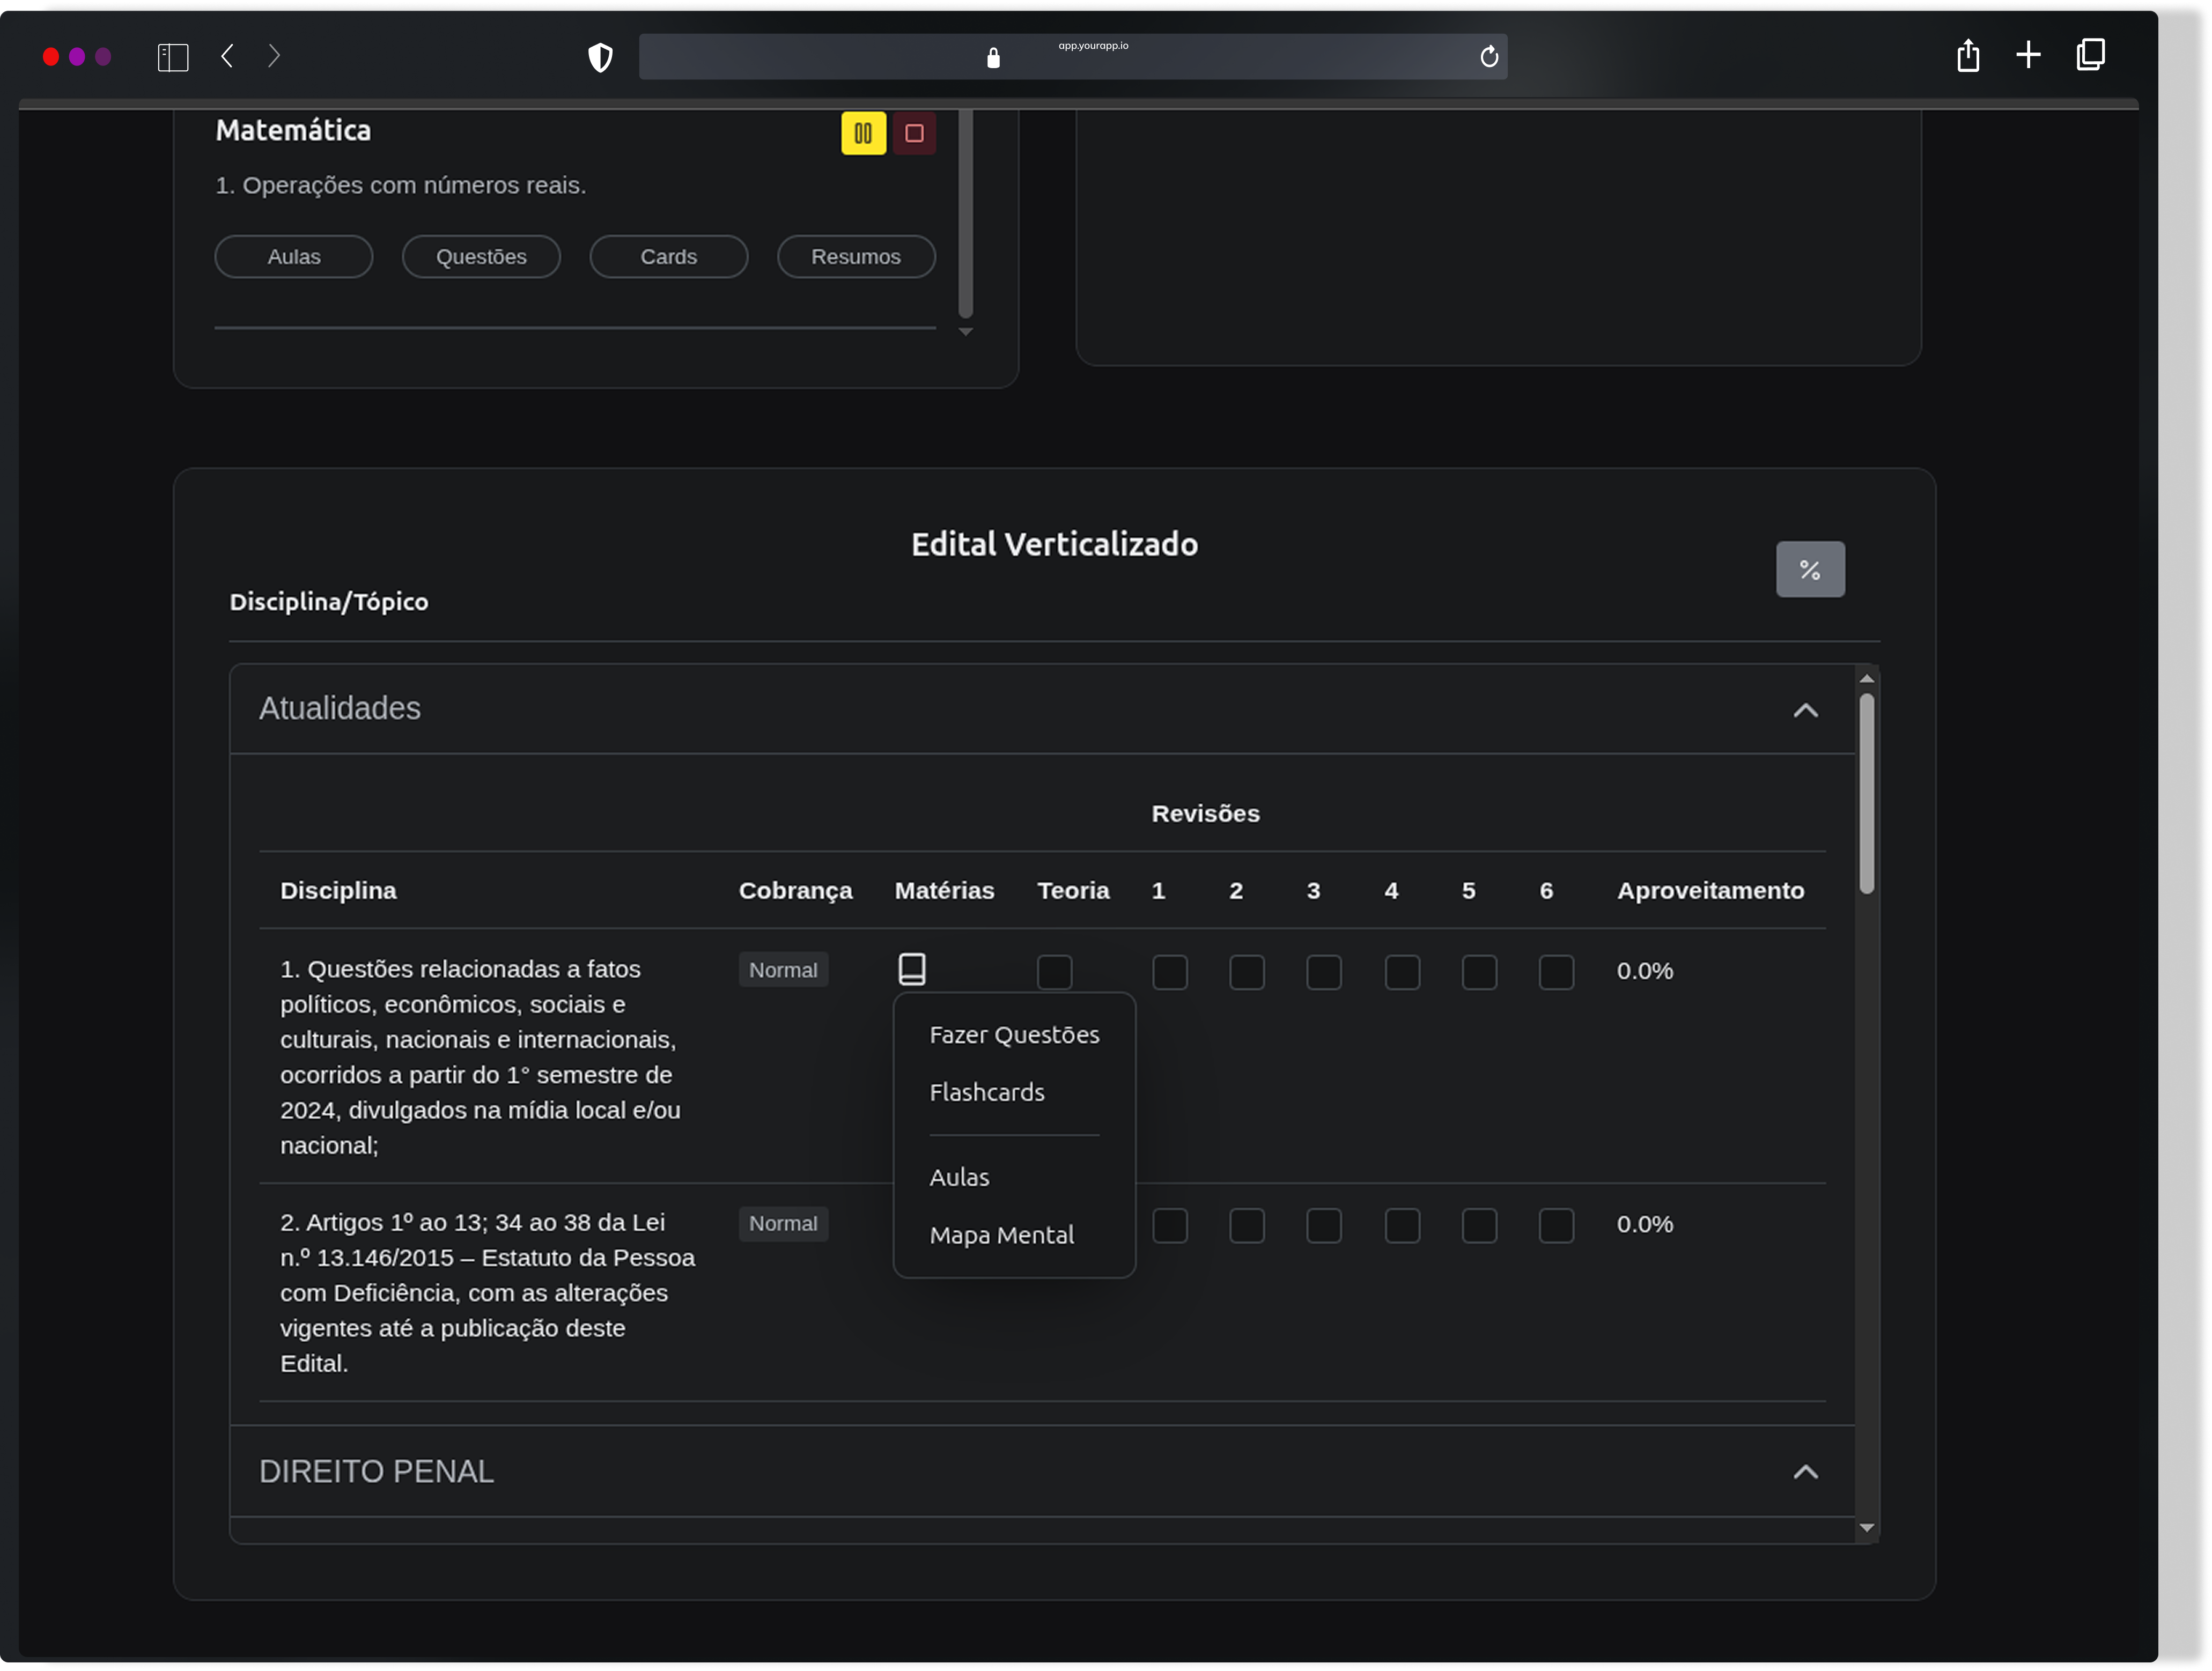
Task: Click the address bar lock icon
Action: tap(993, 58)
